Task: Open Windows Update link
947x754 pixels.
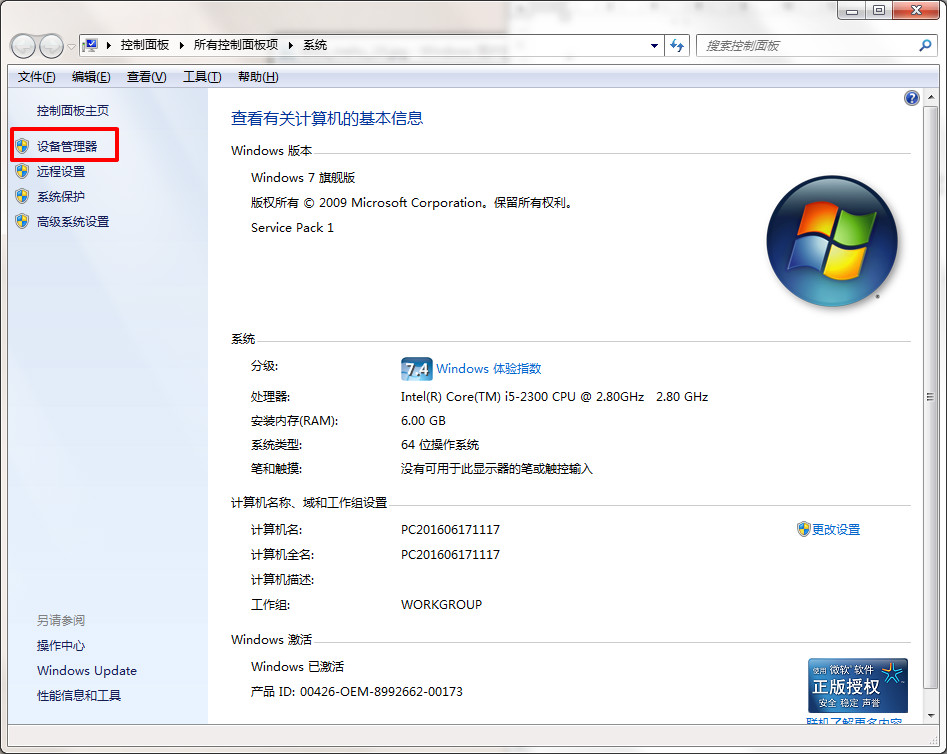Action: pyautogui.click(x=87, y=671)
